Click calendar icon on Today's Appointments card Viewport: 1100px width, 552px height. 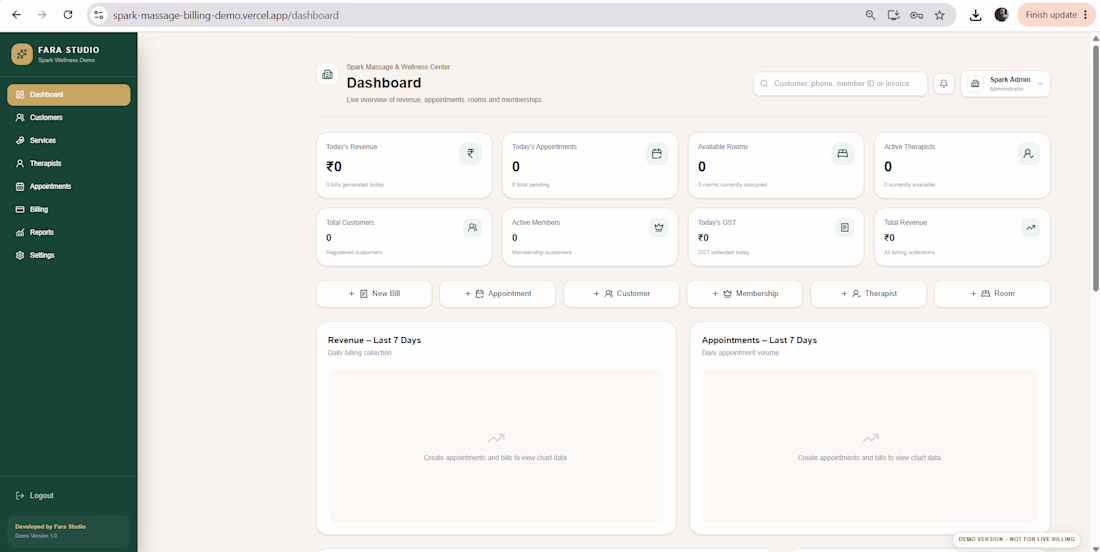(x=657, y=154)
